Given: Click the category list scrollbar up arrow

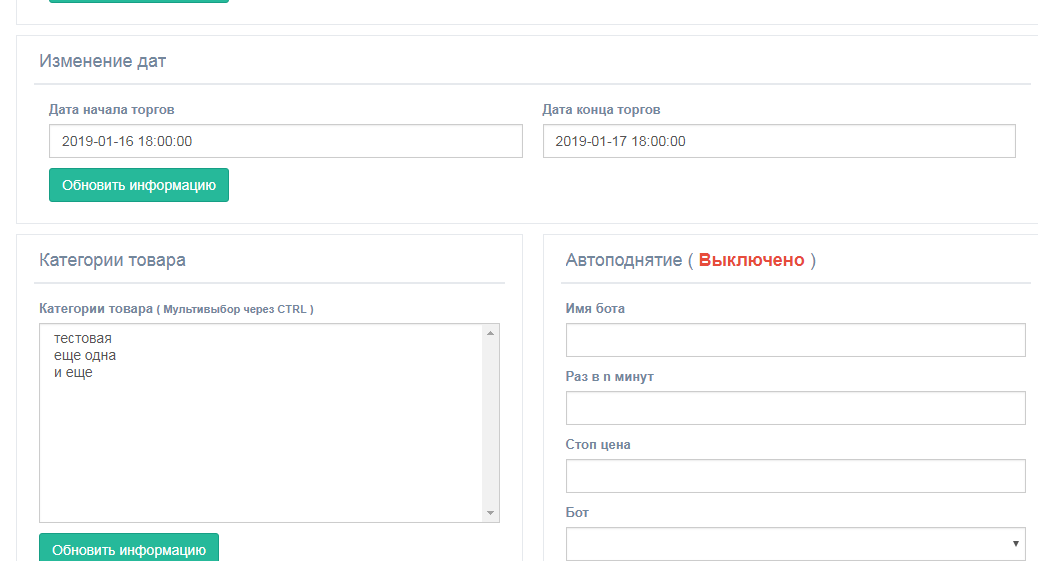Looking at the screenshot, I should (490, 333).
